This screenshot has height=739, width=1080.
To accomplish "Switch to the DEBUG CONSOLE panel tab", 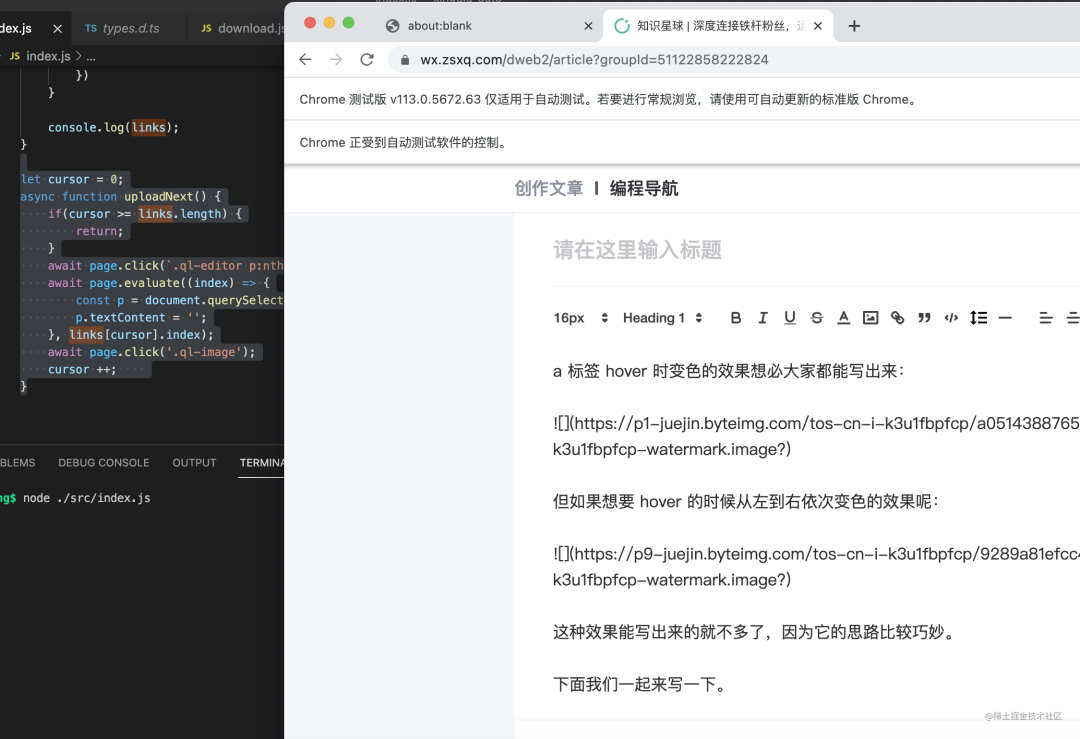I will point(103,463).
